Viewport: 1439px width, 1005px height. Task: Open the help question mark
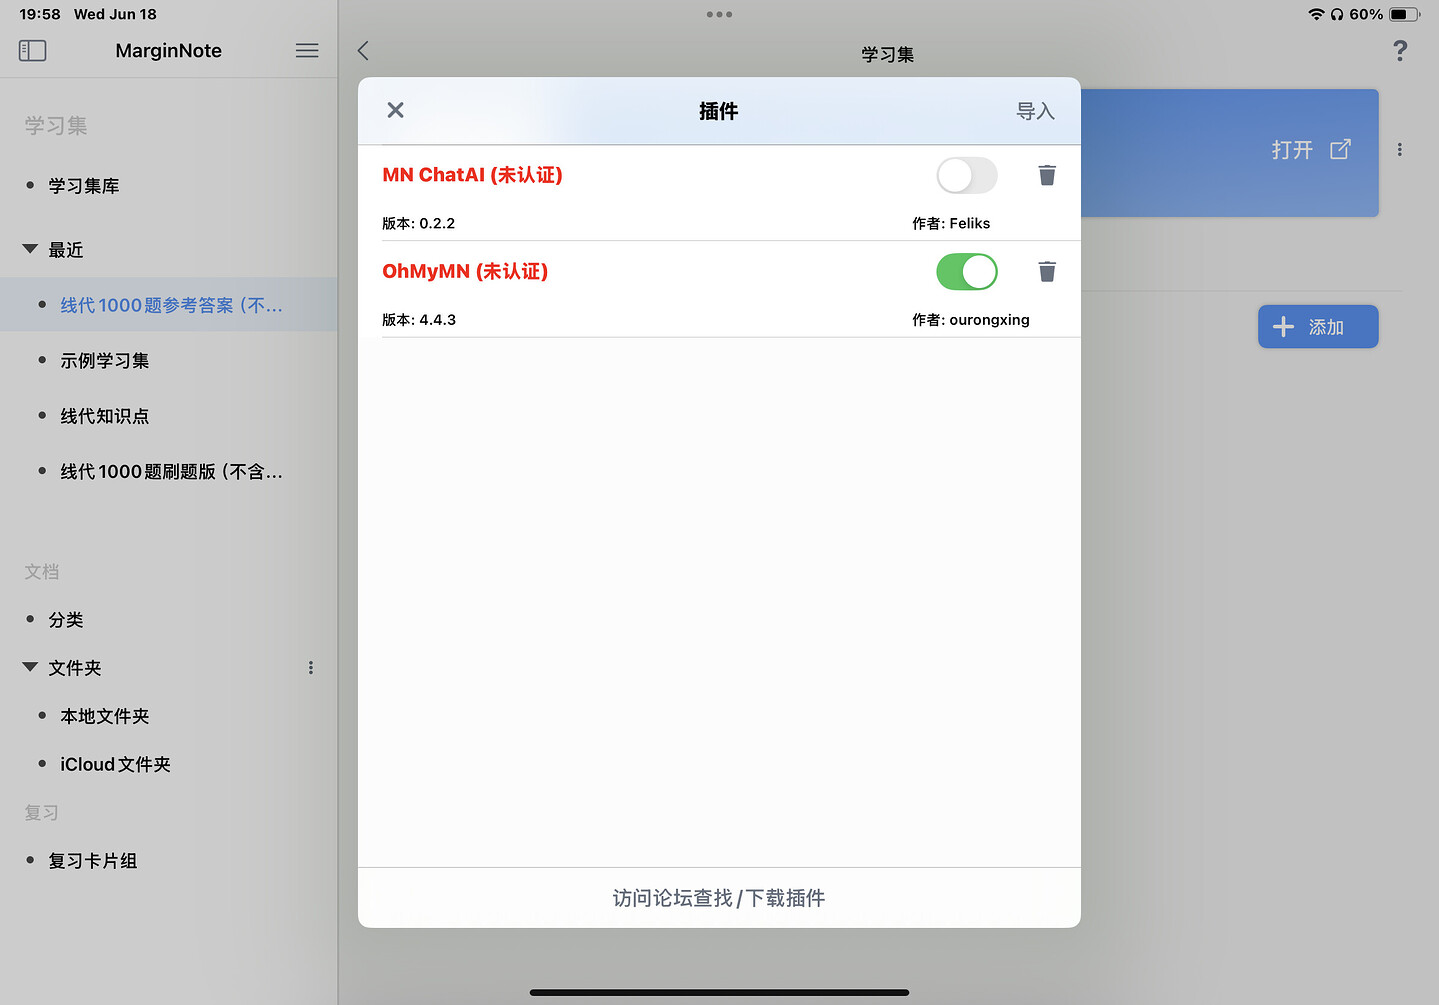pos(1400,51)
